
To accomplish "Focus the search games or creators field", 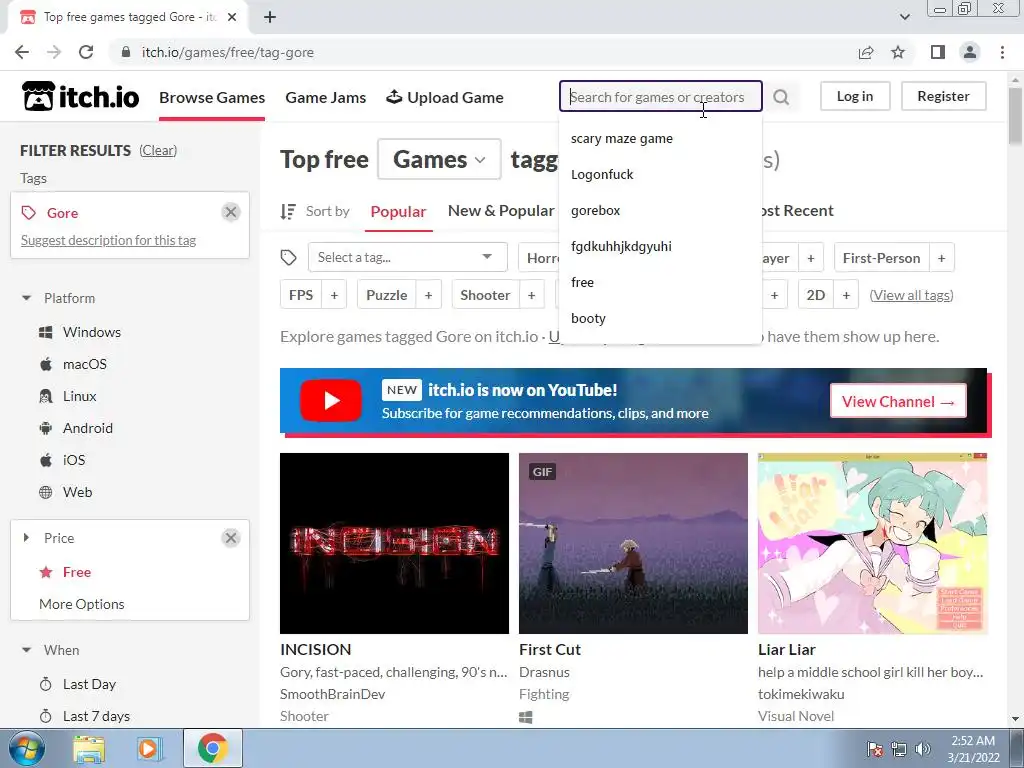I will pos(660,97).
